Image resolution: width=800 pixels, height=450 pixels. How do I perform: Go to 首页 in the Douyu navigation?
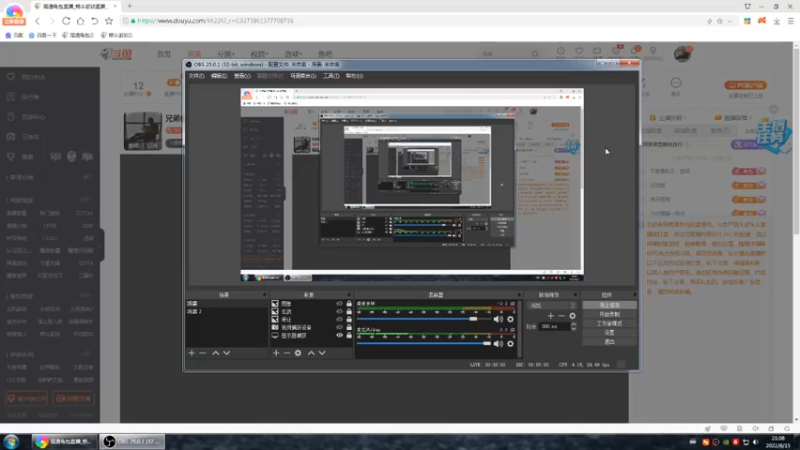[x=164, y=54]
